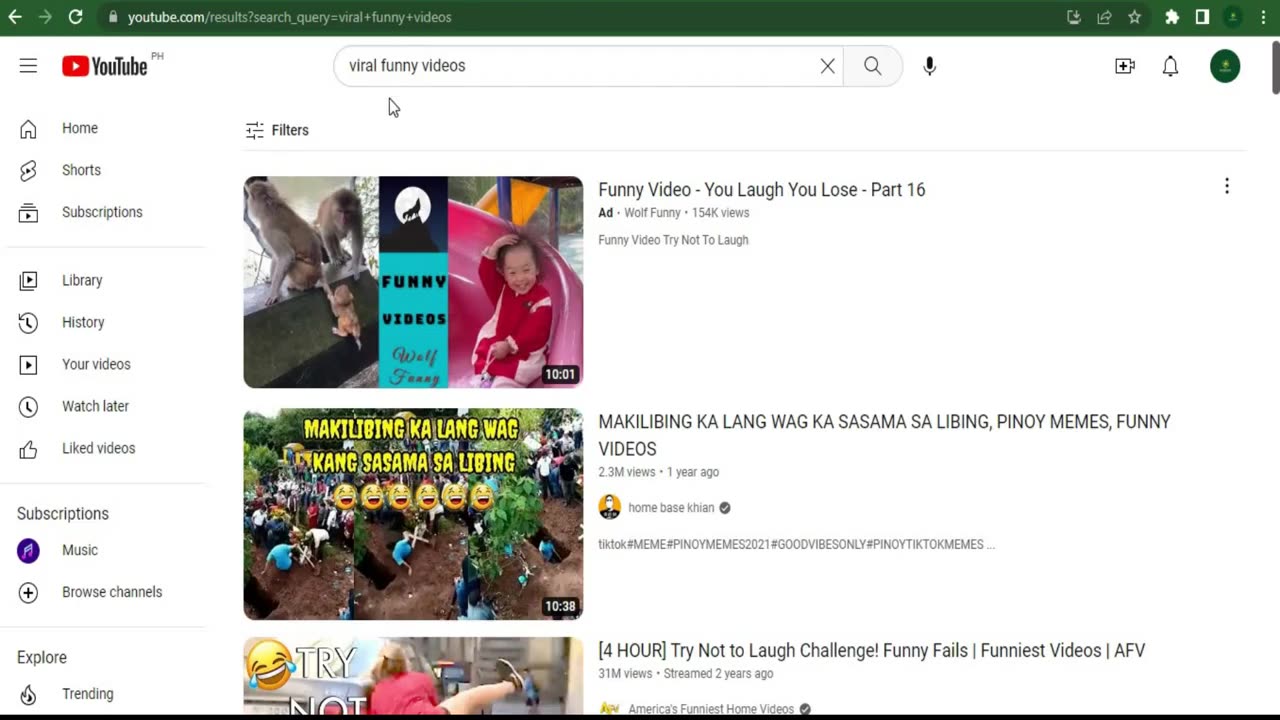Open the browser extensions puzzle icon
The image size is (1280, 720).
click(x=1172, y=17)
